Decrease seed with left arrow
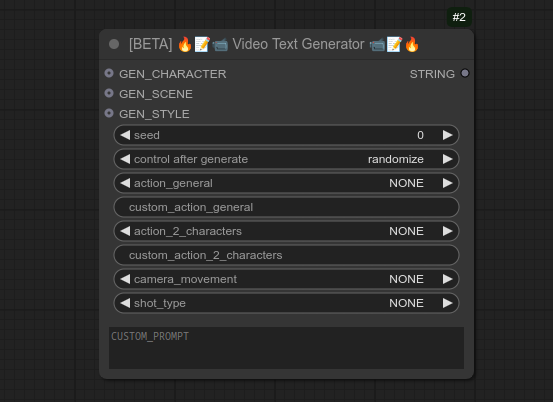553x402 pixels. click(x=125, y=135)
